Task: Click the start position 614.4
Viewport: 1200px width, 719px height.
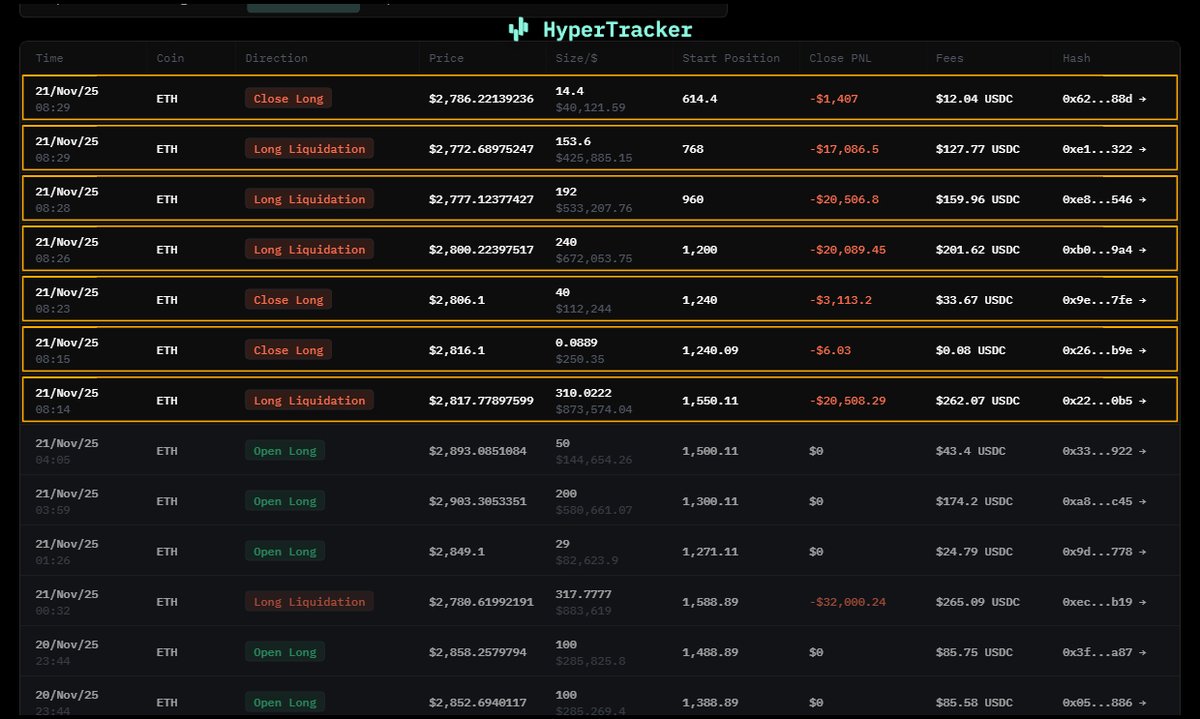Action: click(699, 99)
